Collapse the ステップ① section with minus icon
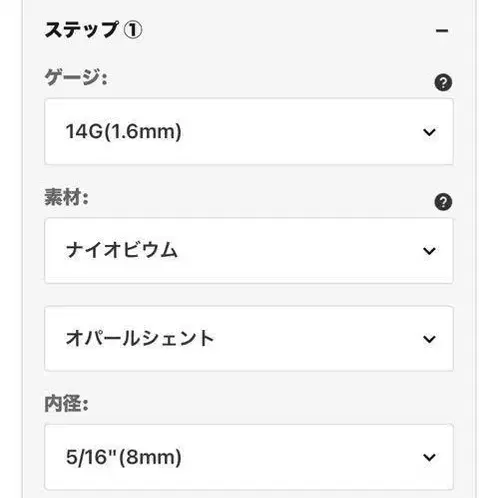Screen dimensions: 498x498 [x=442, y=31]
